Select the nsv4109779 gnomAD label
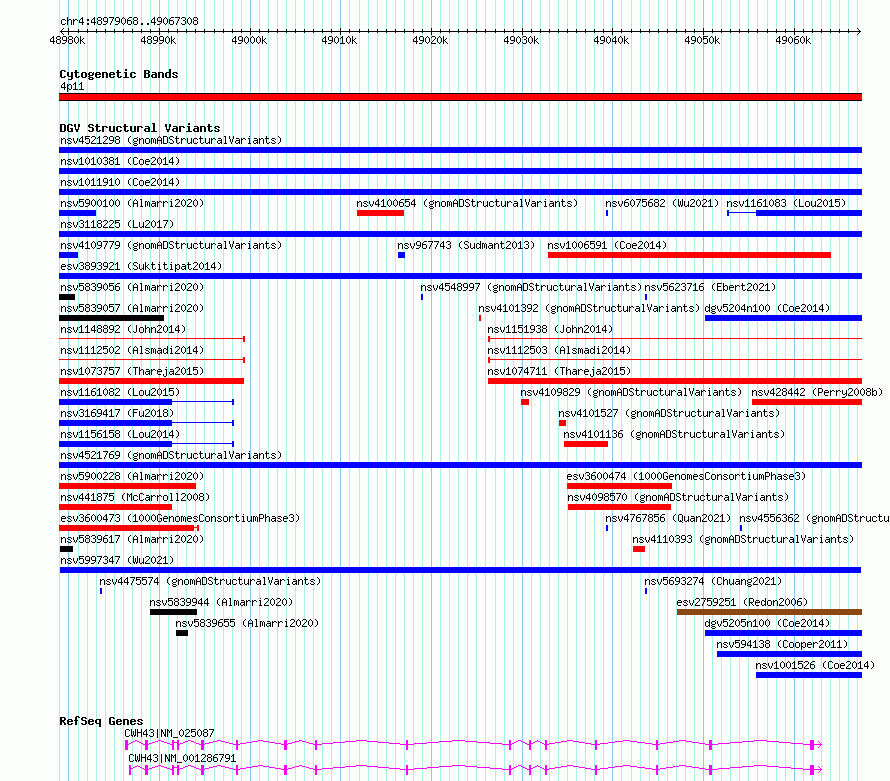The height and width of the screenshot is (781, 890). coord(171,245)
